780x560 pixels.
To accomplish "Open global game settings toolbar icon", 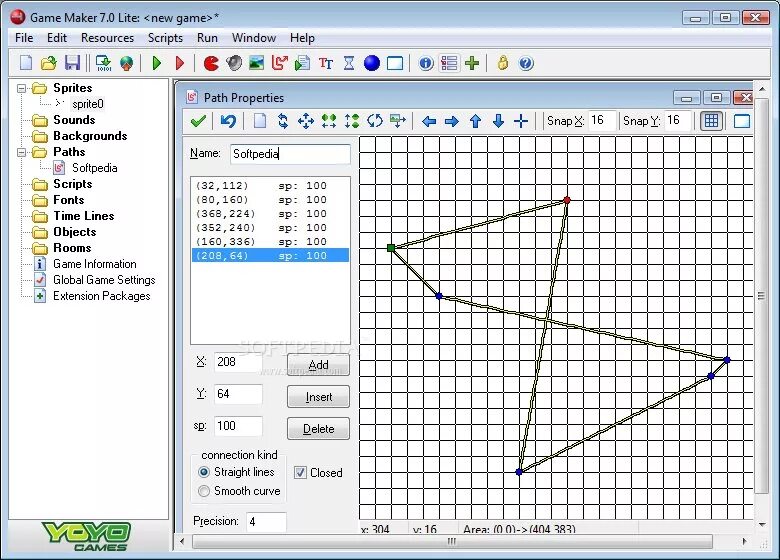I will [x=449, y=63].
